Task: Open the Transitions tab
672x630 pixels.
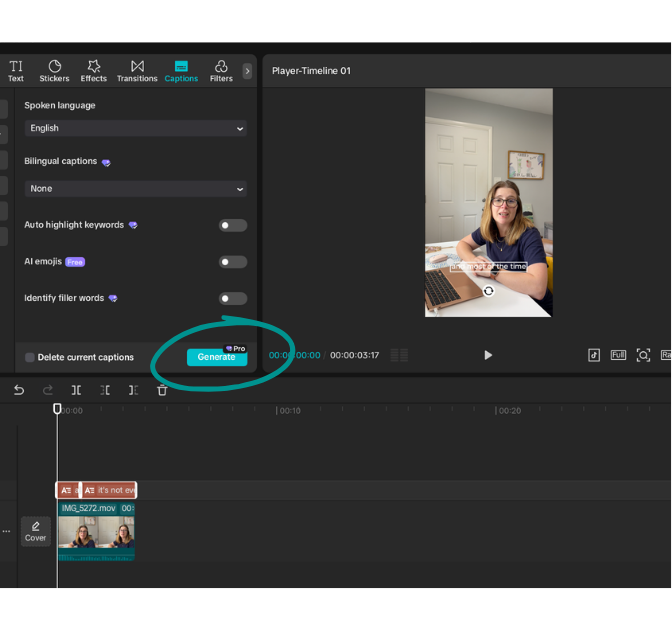Action: click(x=137, y=71)
